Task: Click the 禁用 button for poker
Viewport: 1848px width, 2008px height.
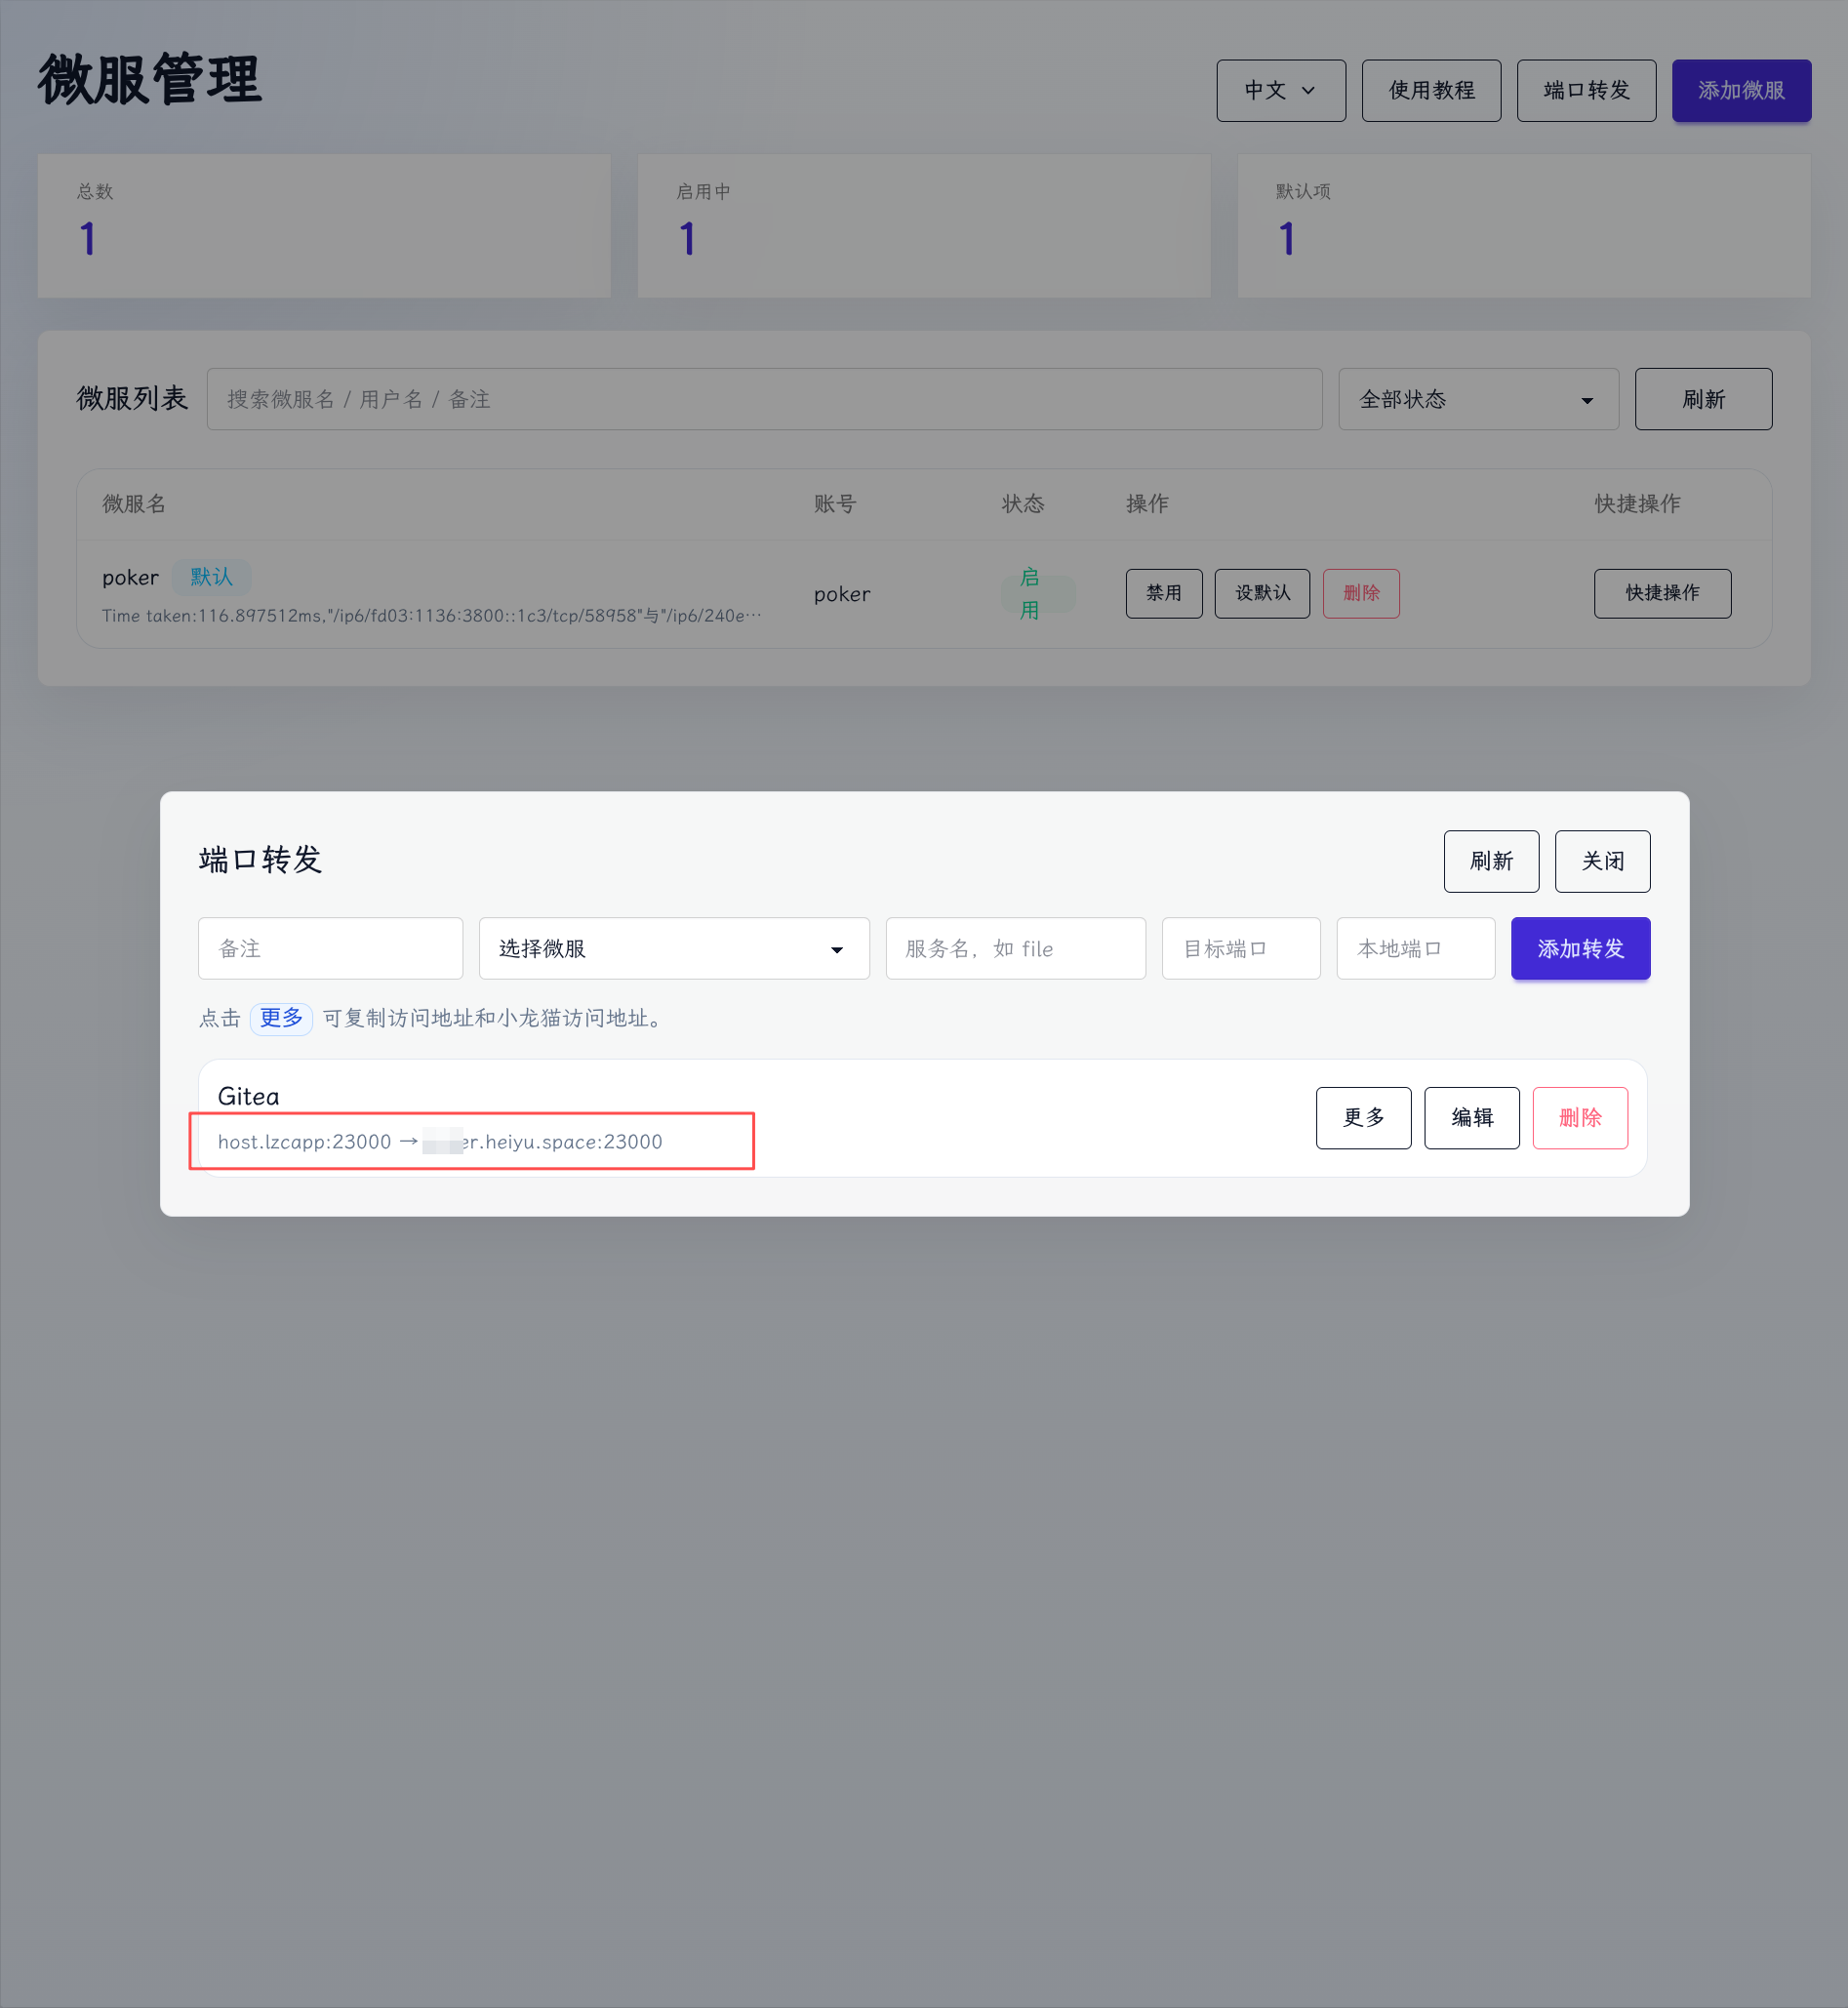Action: pyautogui.click(x=1163, y=593)
